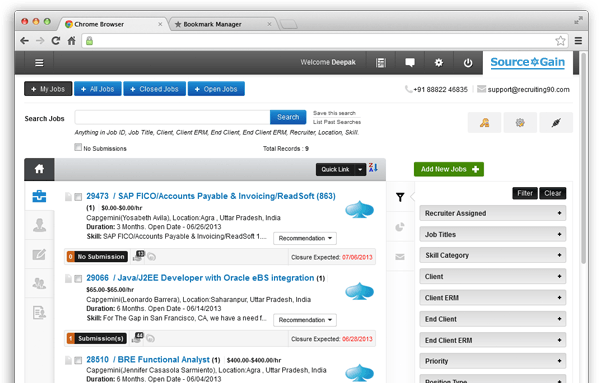Check the box for job 29066
This screenshot has width=599, height=383.
78,279
